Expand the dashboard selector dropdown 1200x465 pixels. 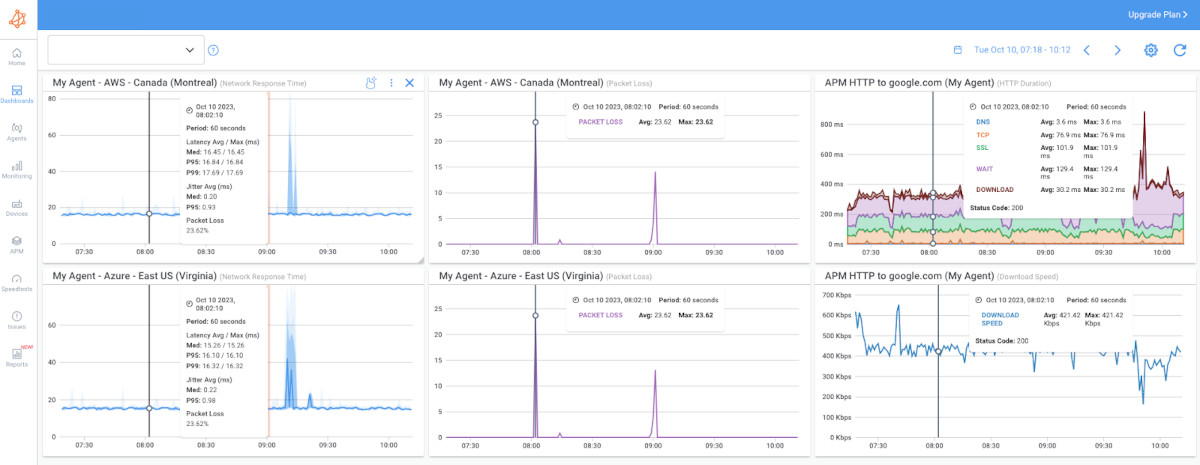tap(126, 50)
